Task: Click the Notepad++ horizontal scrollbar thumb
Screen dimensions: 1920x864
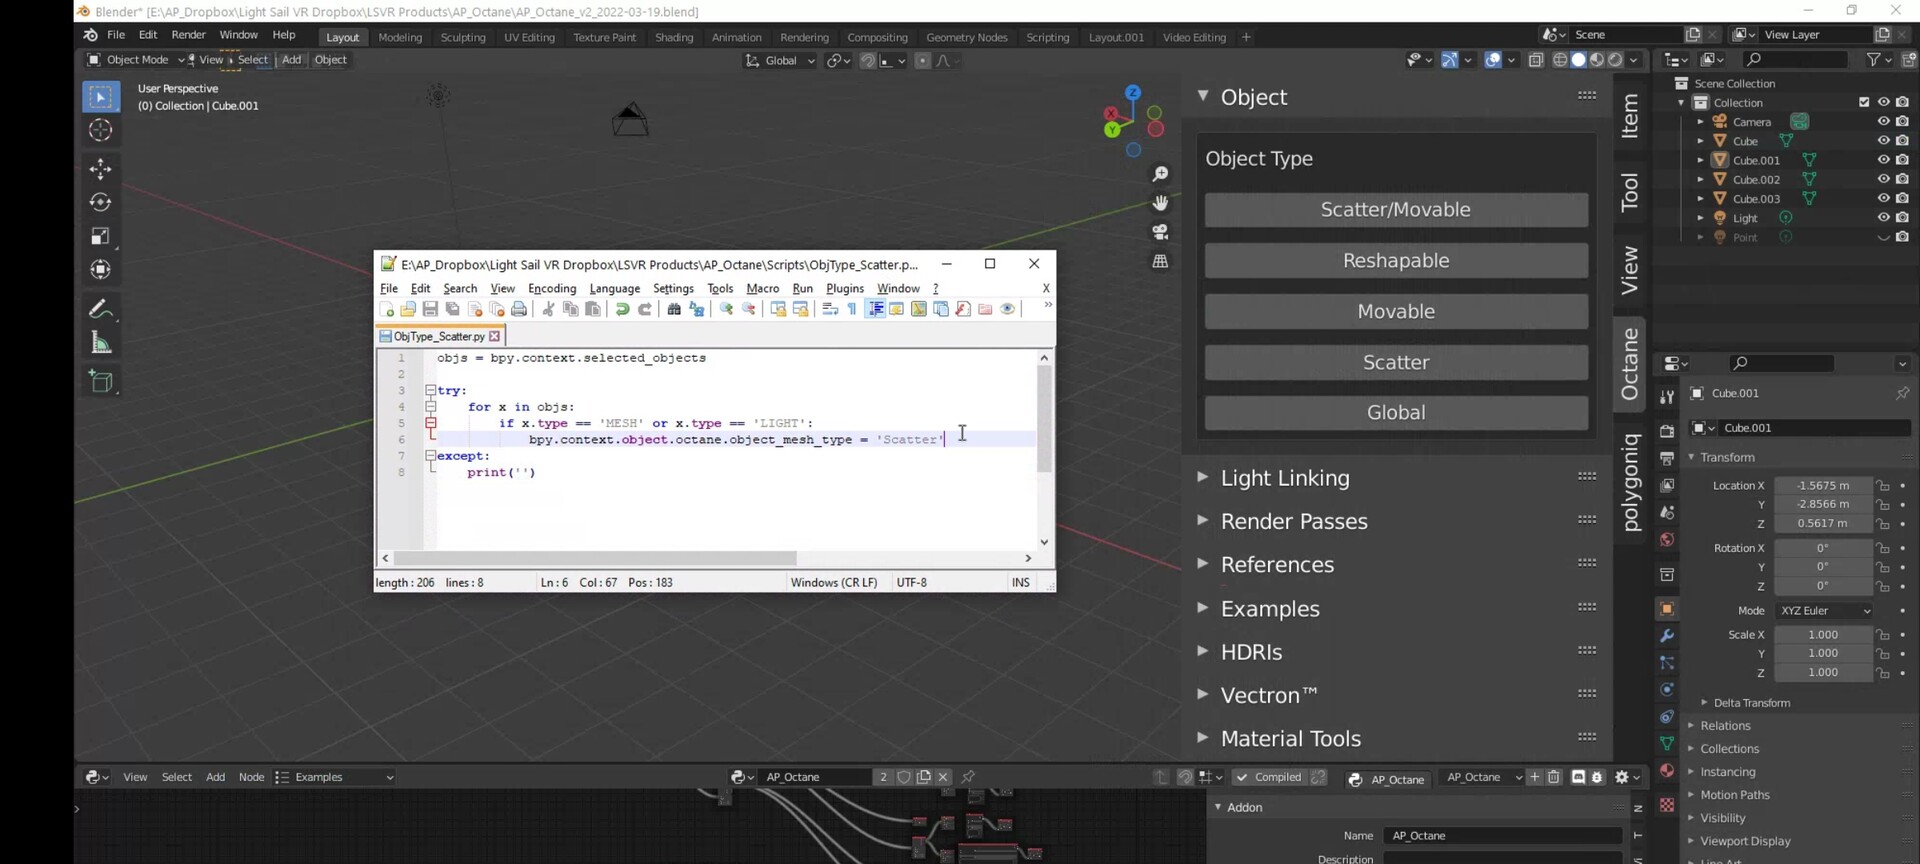Action: [595, 558]
